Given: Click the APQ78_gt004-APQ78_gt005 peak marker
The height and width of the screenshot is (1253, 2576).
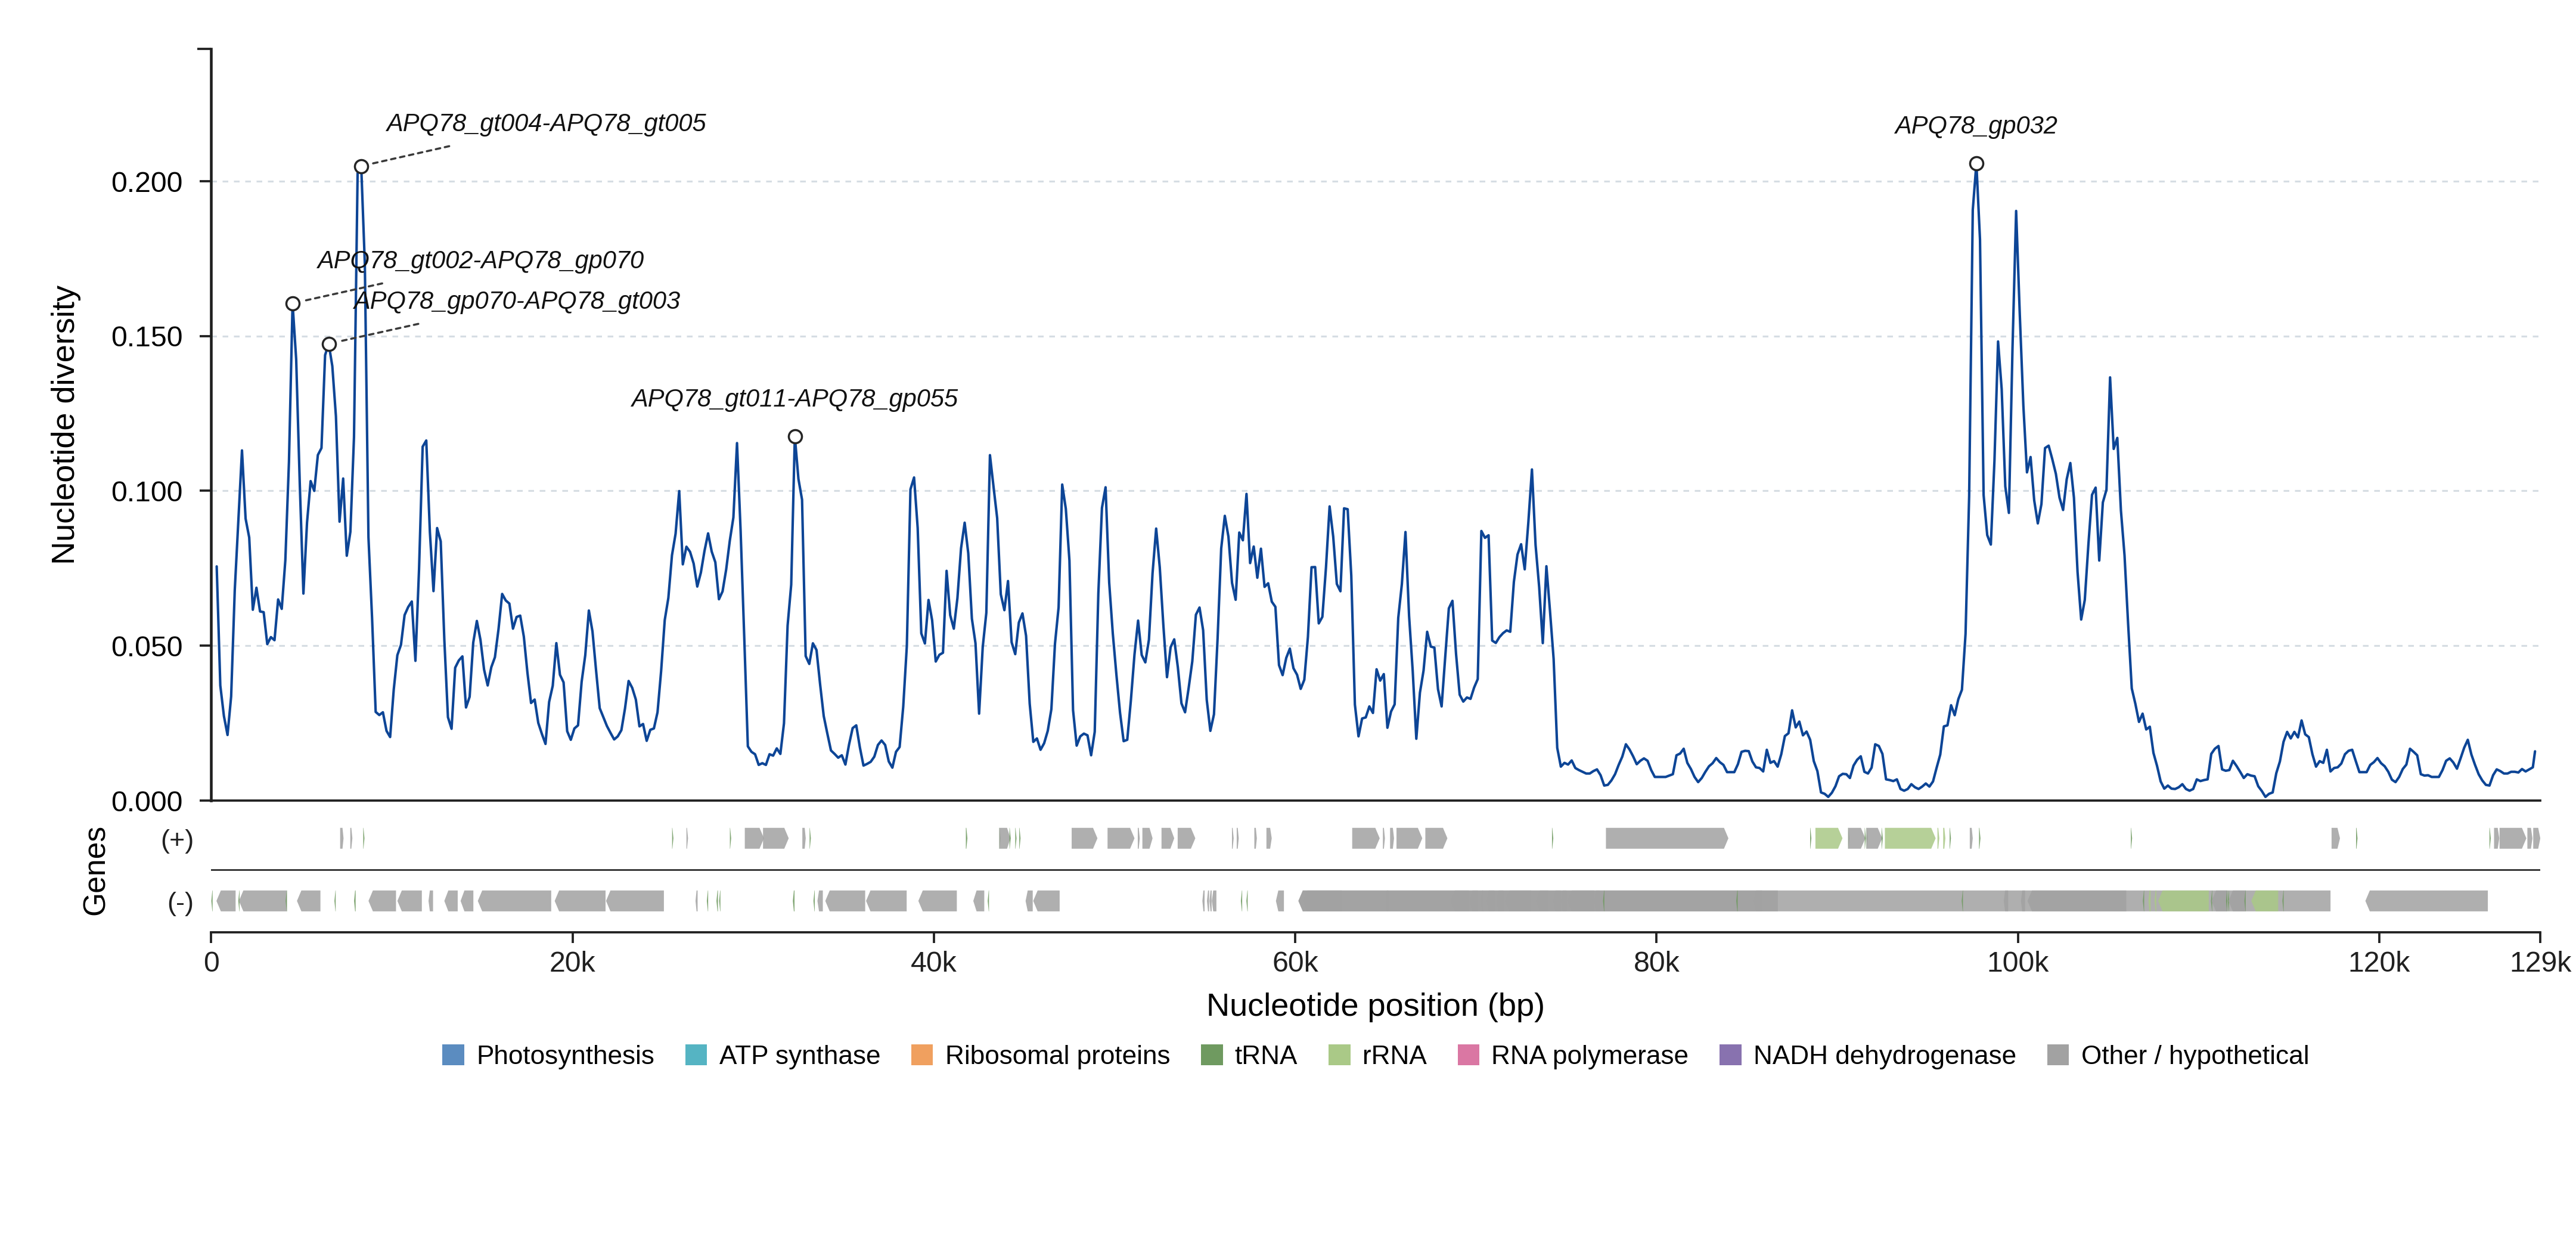Looking at the screenshot, I should [x=361, y=167].
